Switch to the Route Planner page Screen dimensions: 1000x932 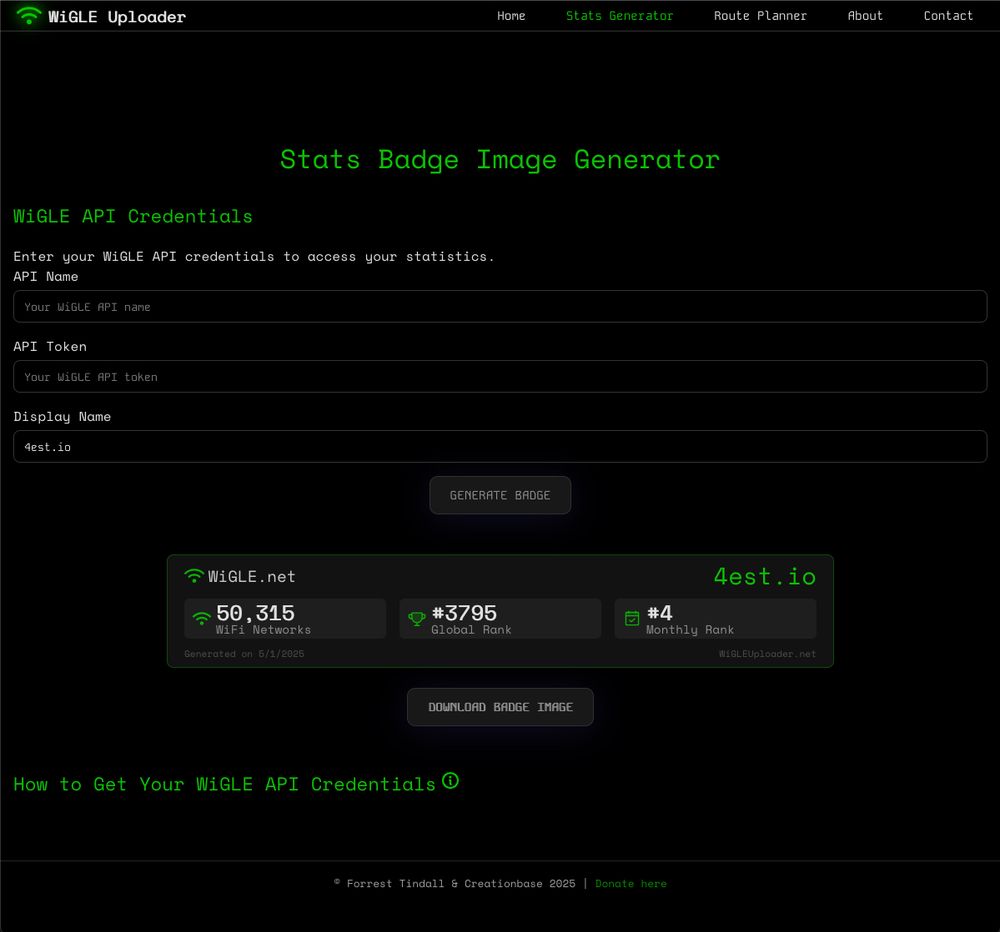coord(760,15)
